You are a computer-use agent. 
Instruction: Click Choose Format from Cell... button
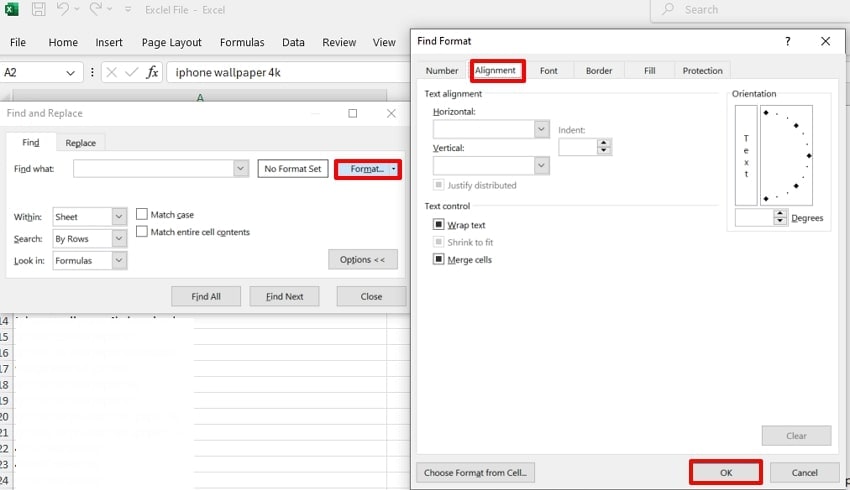click(x=475, y=472)
